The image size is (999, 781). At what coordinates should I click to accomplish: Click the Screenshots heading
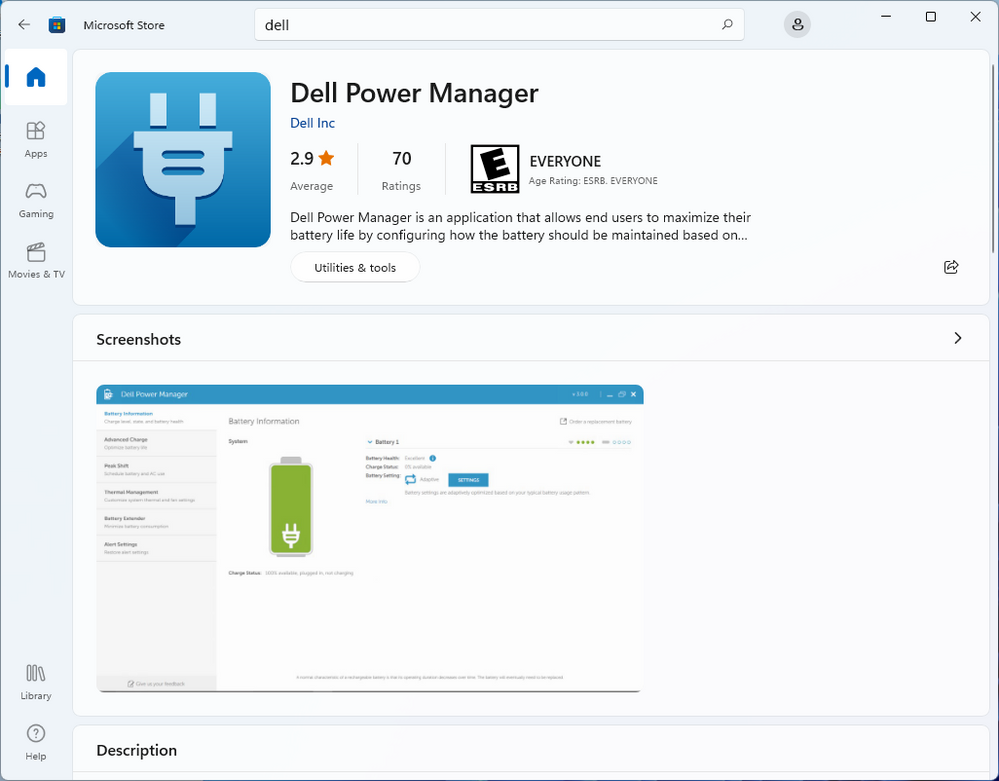coord(138,340)
